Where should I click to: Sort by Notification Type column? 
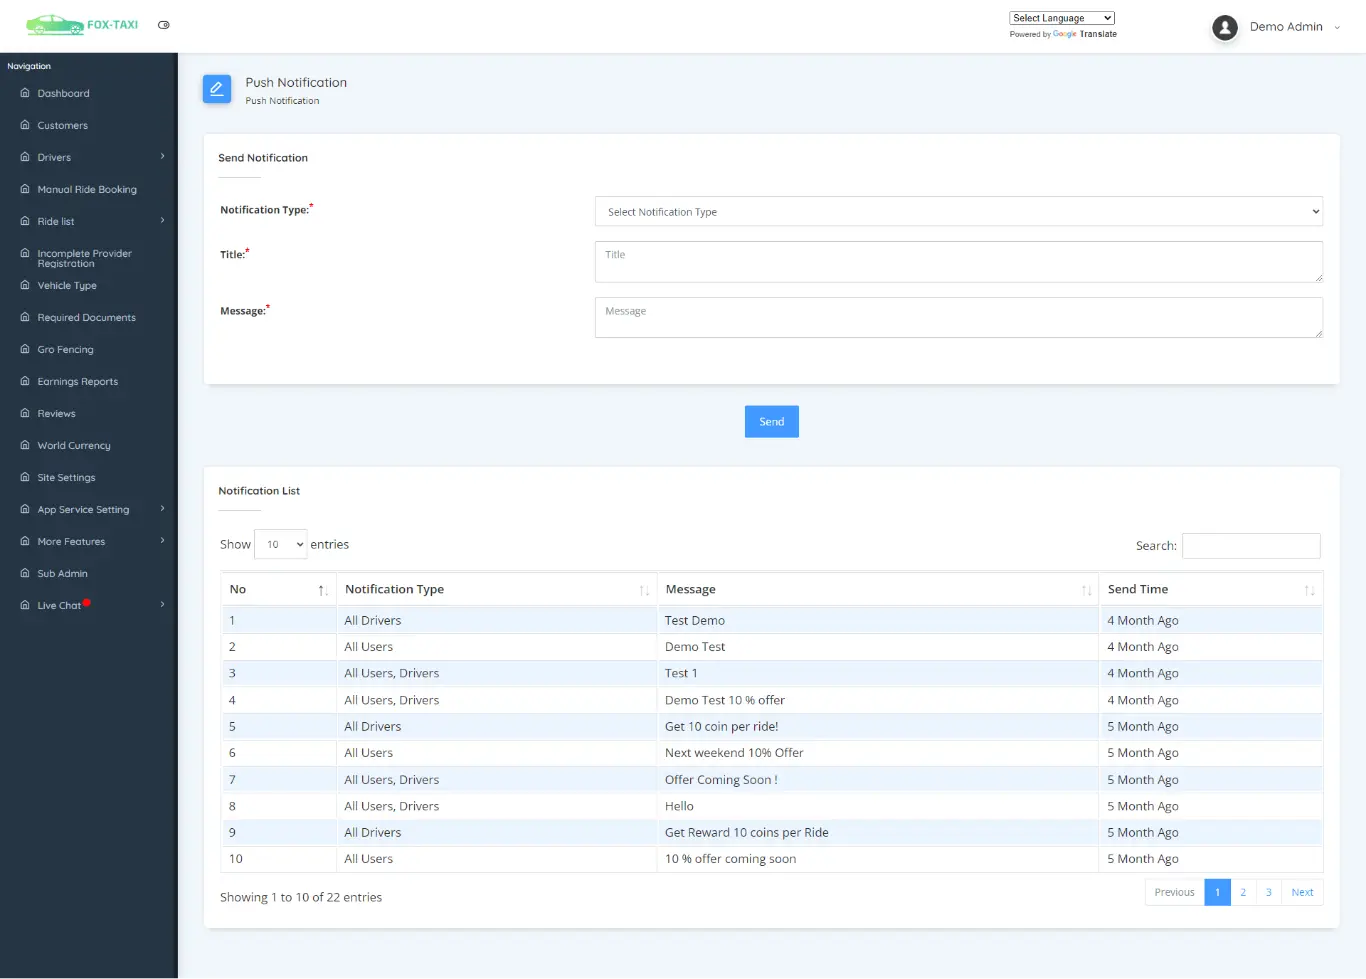pyautogui.click(x=497, y=589)
